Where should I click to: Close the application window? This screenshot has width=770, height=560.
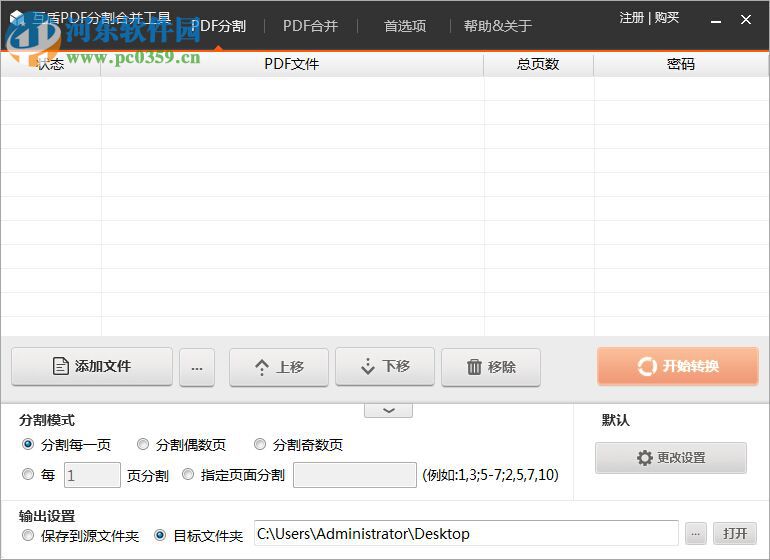click(x=746, y=20)
